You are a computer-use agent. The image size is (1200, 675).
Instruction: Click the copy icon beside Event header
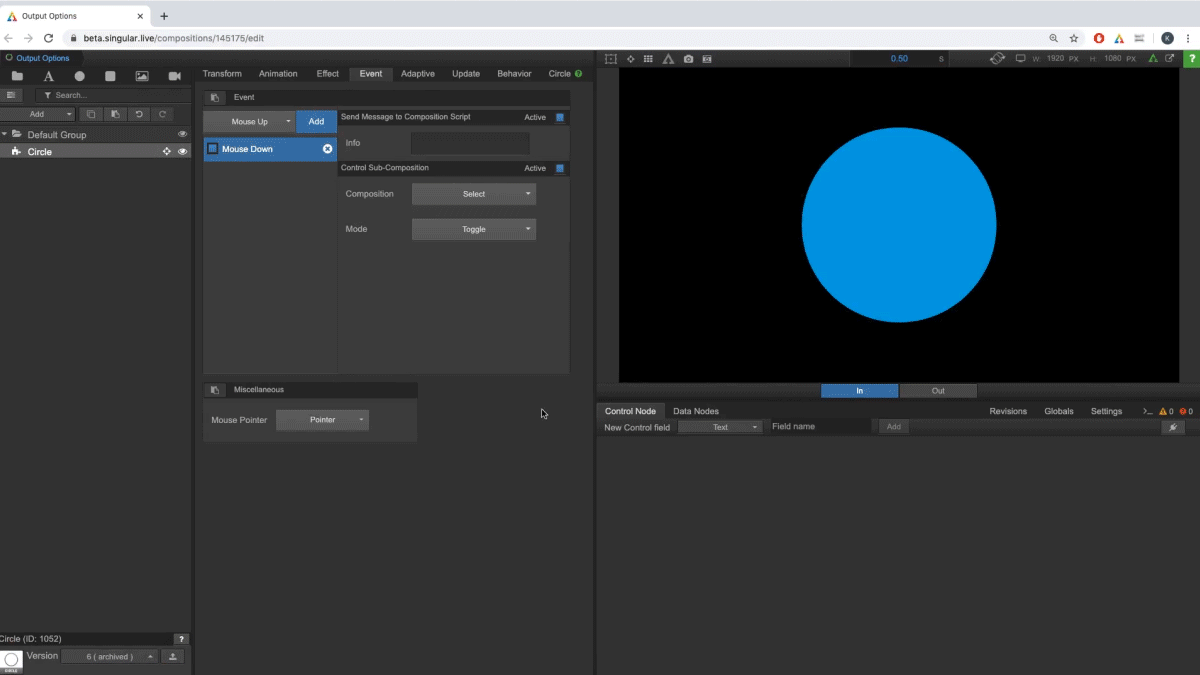(x=215, y=98)
